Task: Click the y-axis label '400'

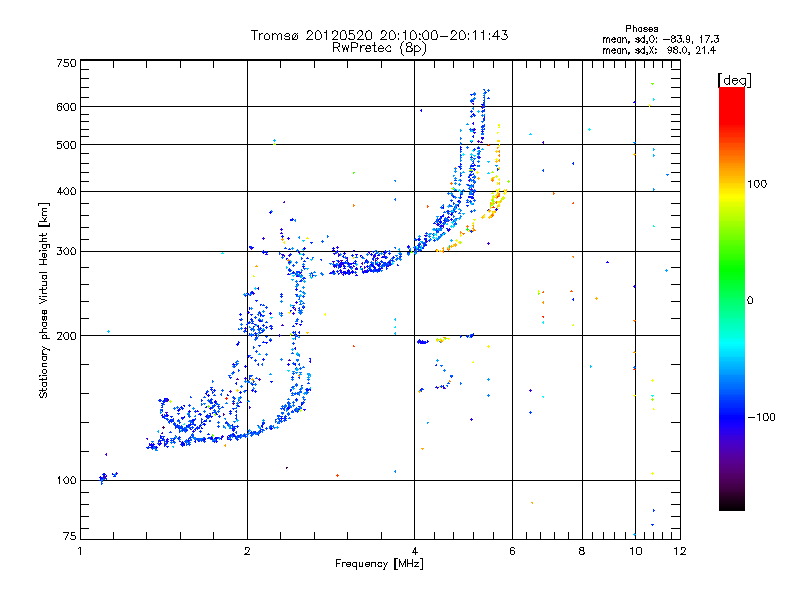Action: click(x=66, y=192)
